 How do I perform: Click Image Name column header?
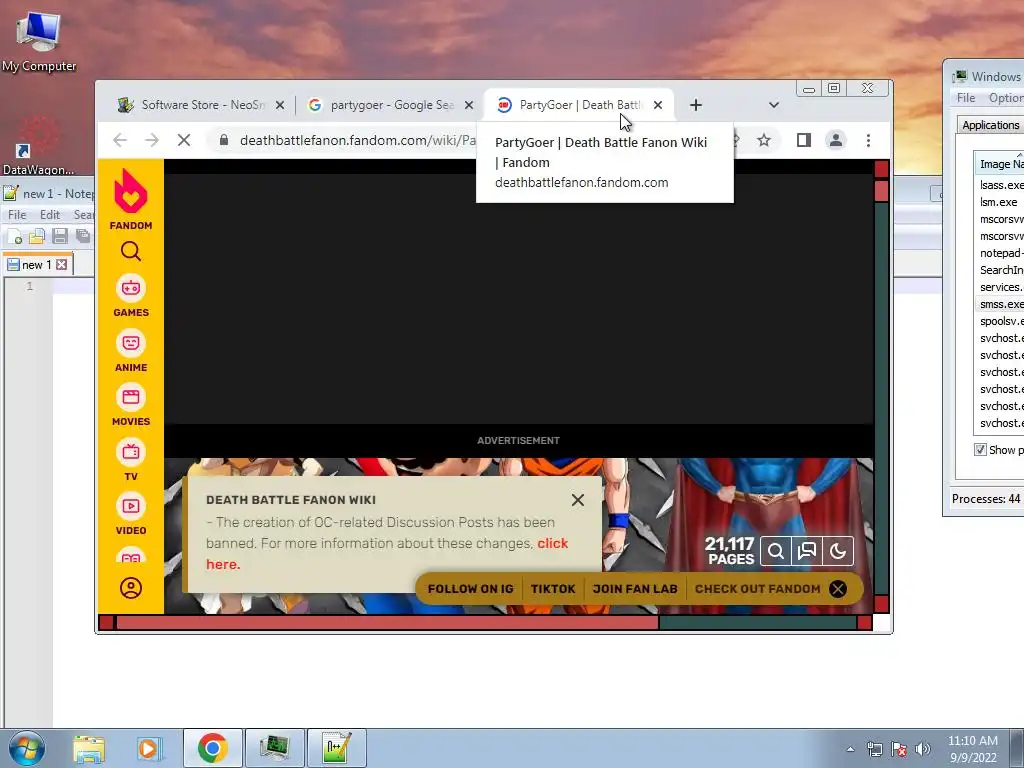[x=1000, y=165]
